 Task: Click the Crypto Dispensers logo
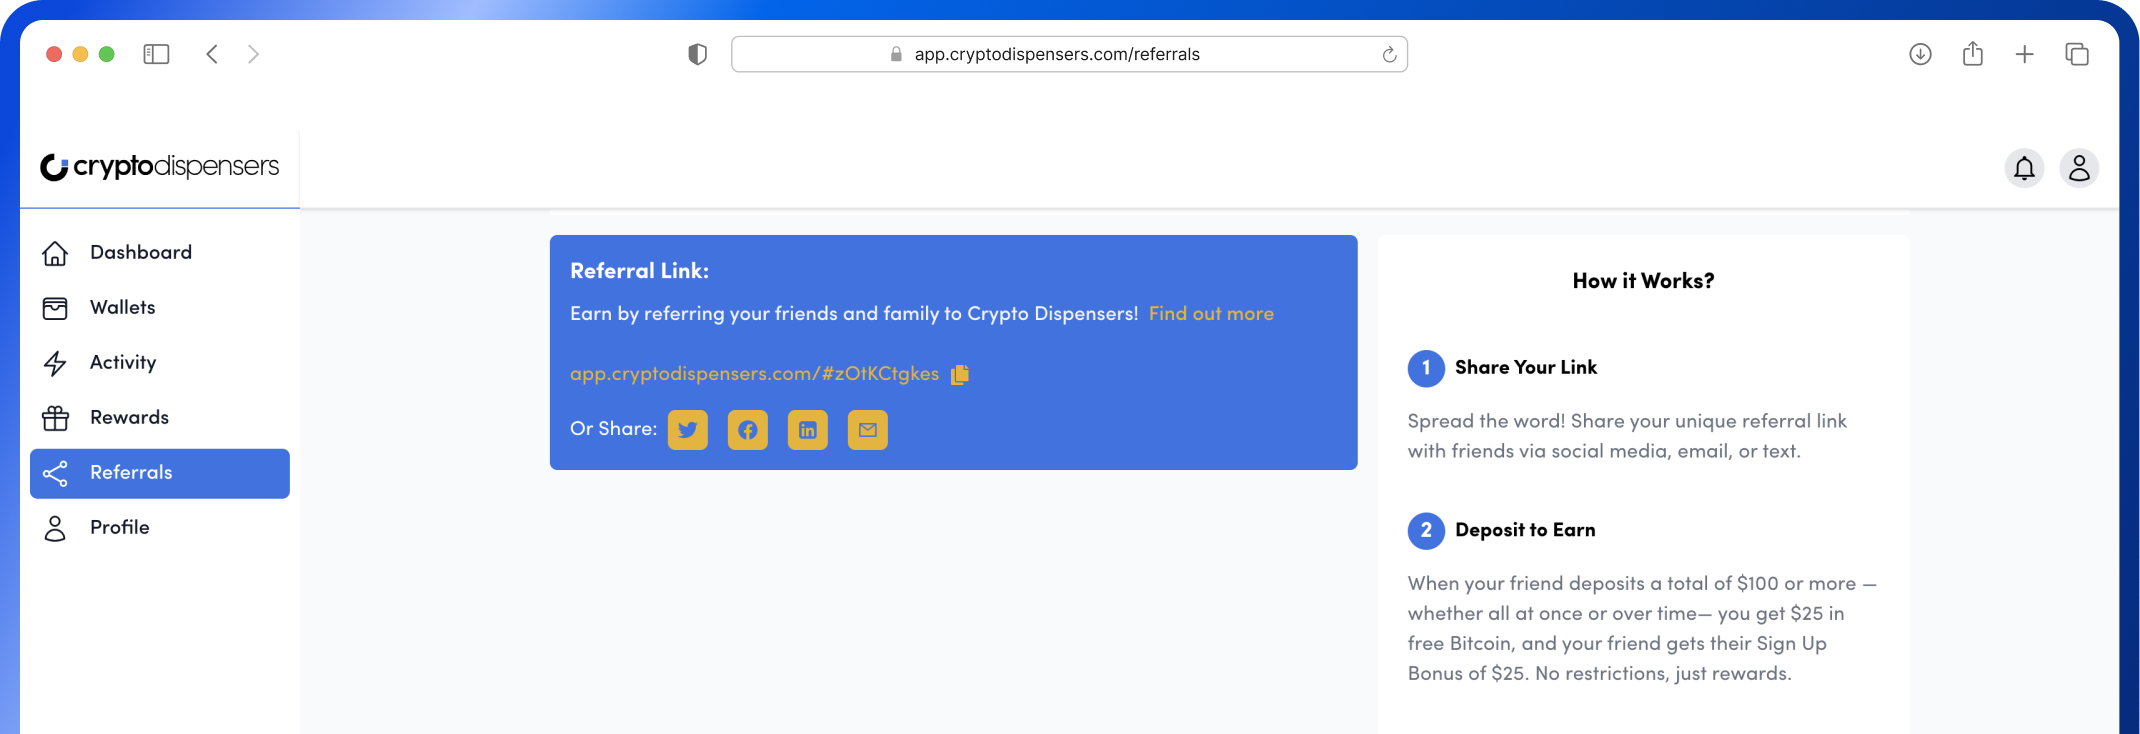point(160,166)
